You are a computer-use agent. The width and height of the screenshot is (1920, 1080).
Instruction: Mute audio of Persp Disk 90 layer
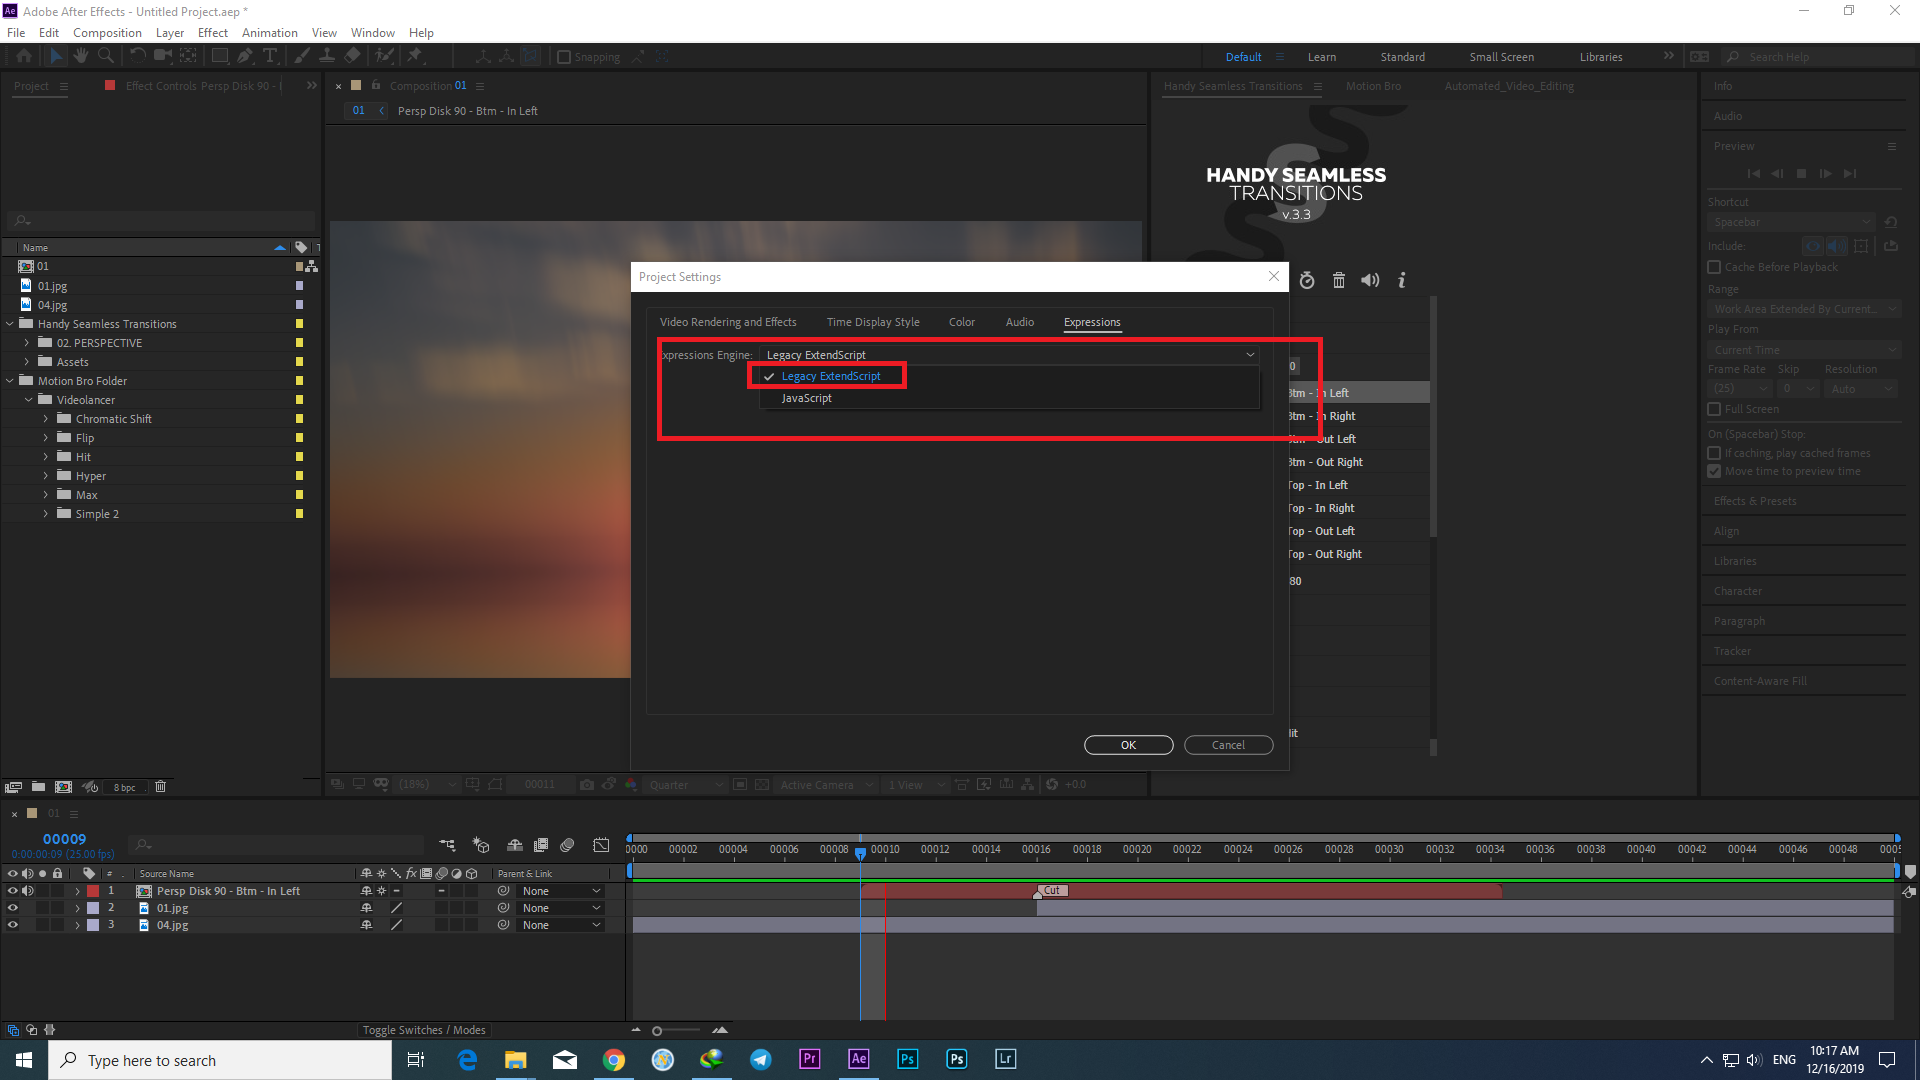28,891
